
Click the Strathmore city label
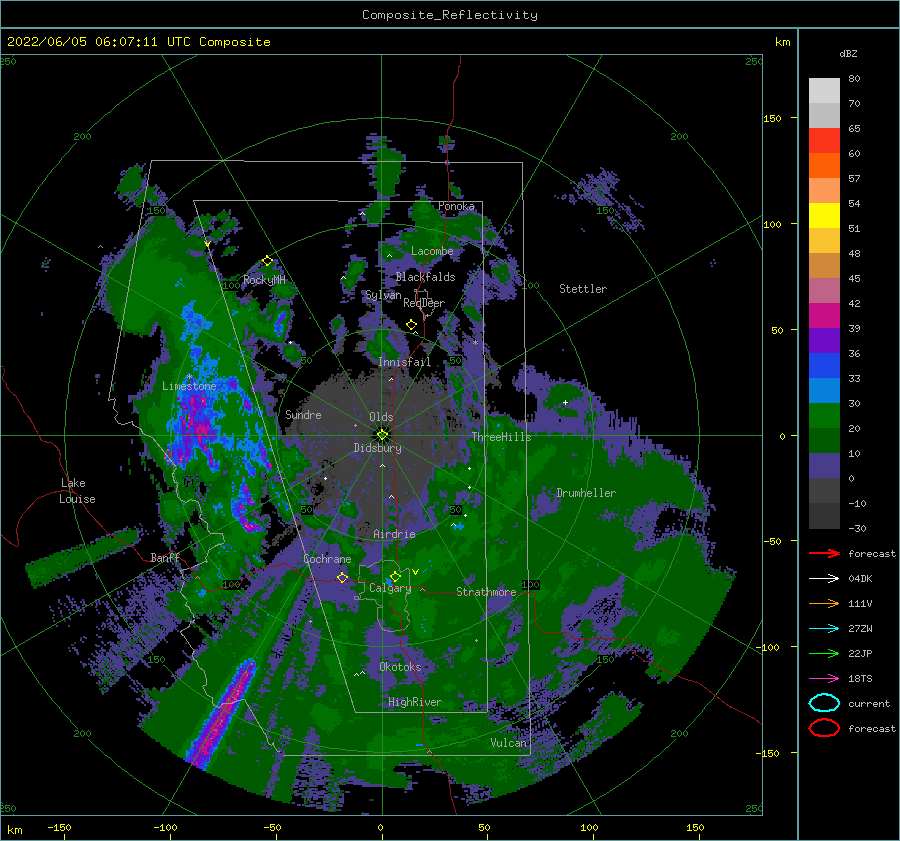[x=486, y=592]
